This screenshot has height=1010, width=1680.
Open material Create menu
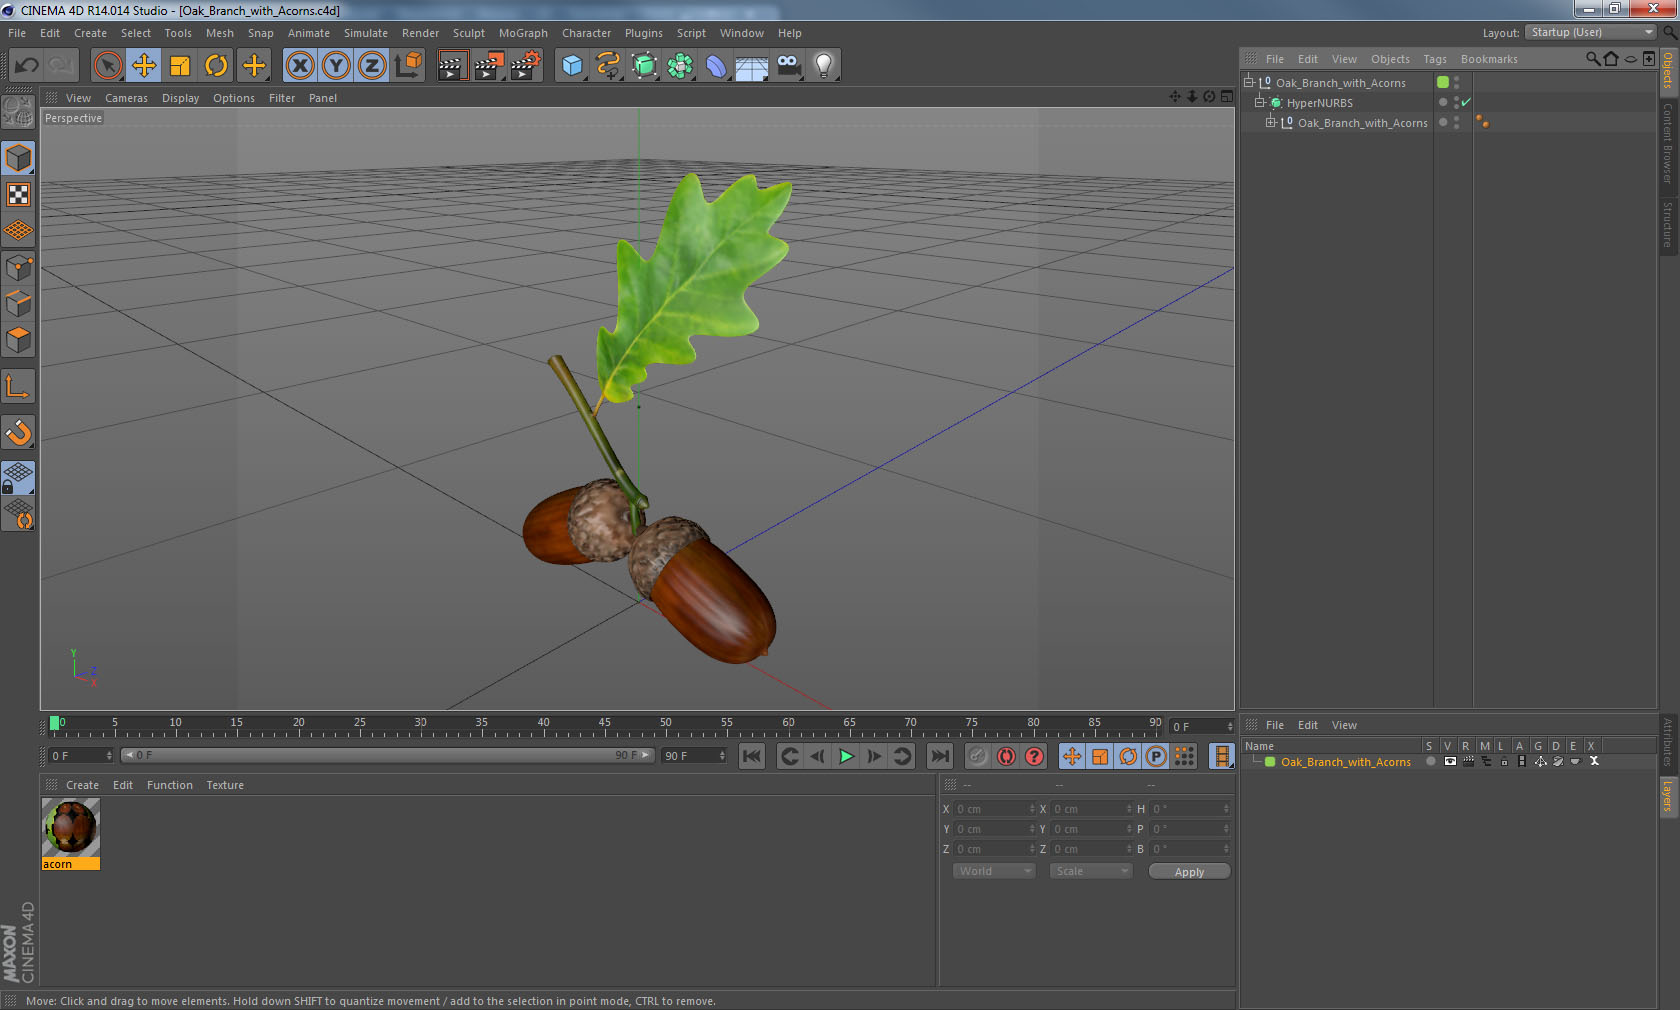[82, 785]
